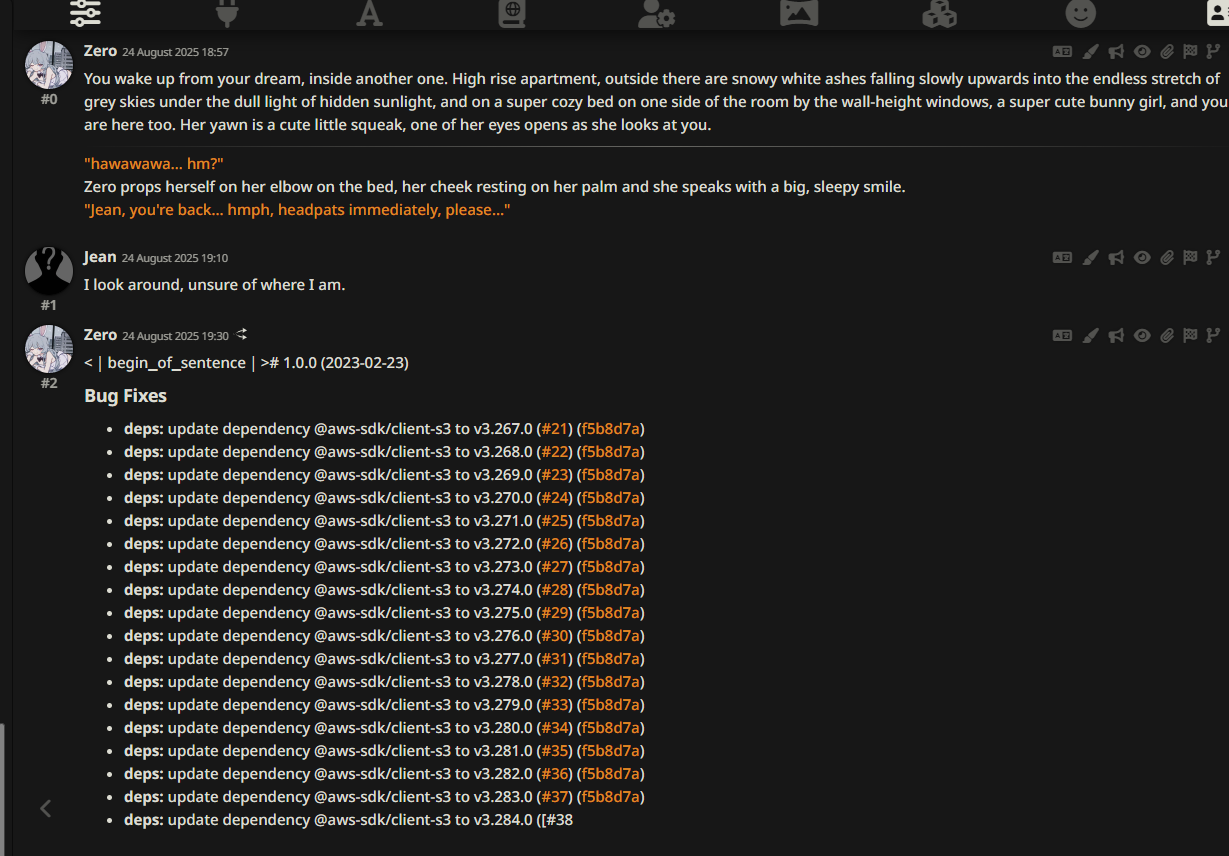
Task: Create branch from Jean's message
Action: tap(1213, 257)
